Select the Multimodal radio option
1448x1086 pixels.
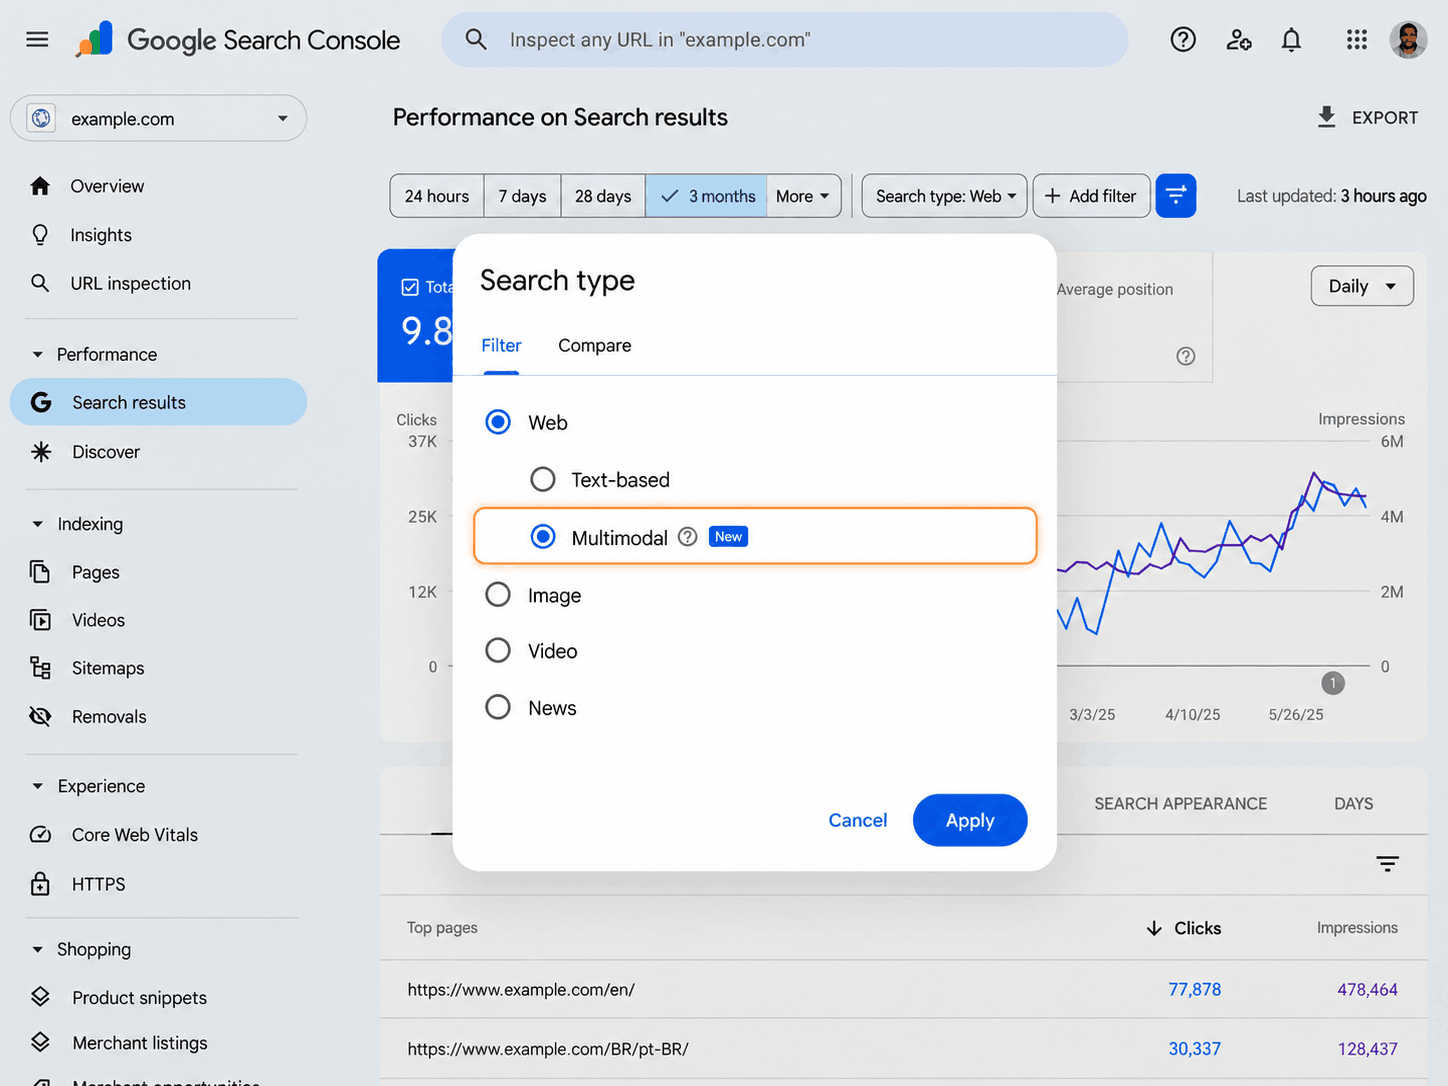543,537
